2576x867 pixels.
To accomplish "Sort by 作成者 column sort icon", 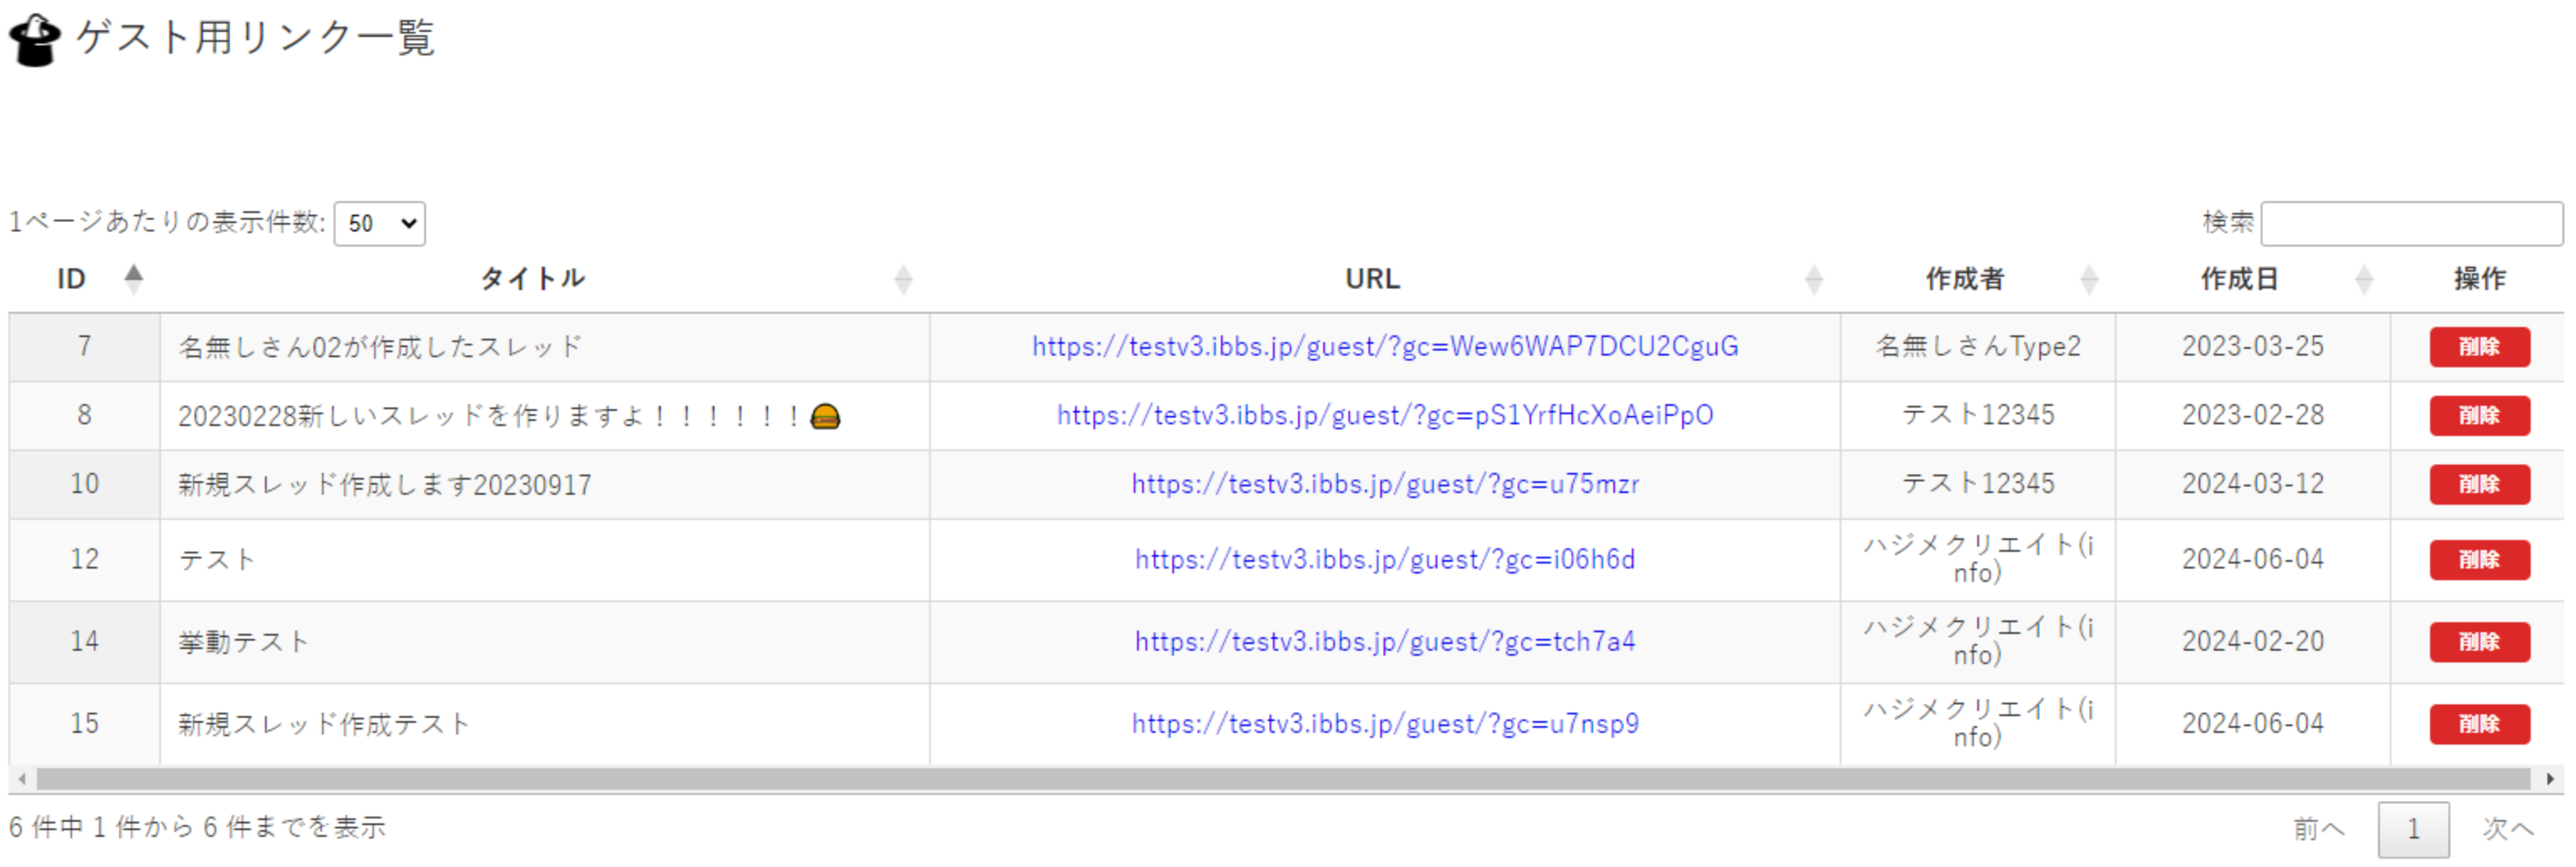I will 2088,280.
